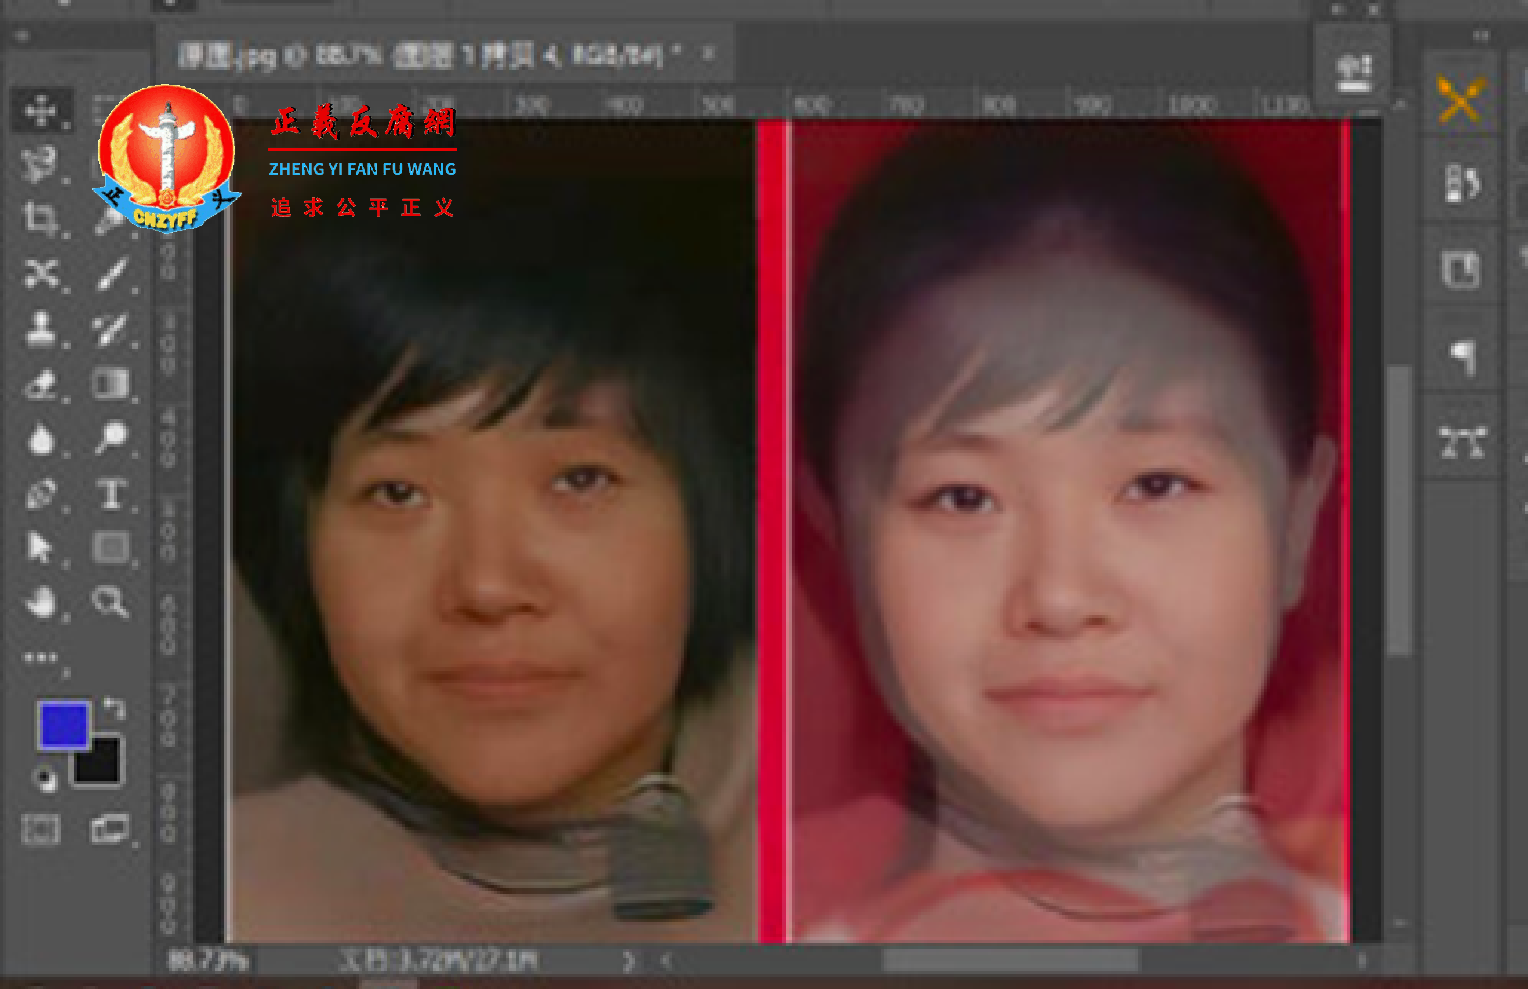Expand the hidden tools ellipsis in the toolbar
1528x989 pixels.
pos(41,657)
